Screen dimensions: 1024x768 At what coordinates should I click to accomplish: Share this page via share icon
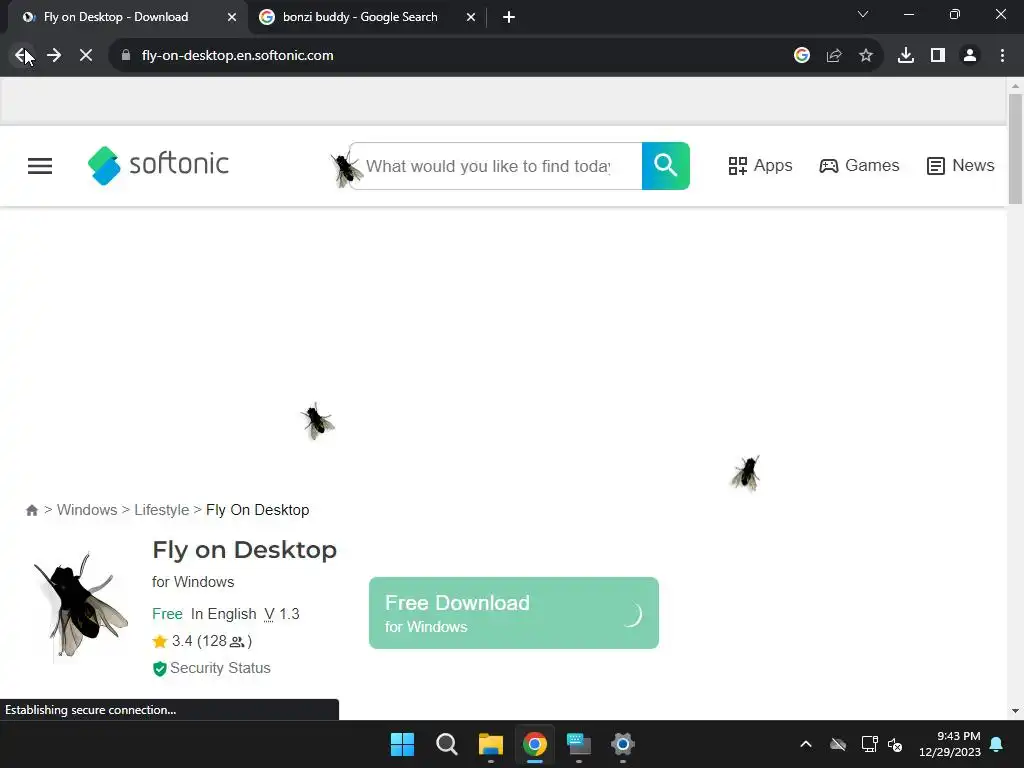(834, 56)
